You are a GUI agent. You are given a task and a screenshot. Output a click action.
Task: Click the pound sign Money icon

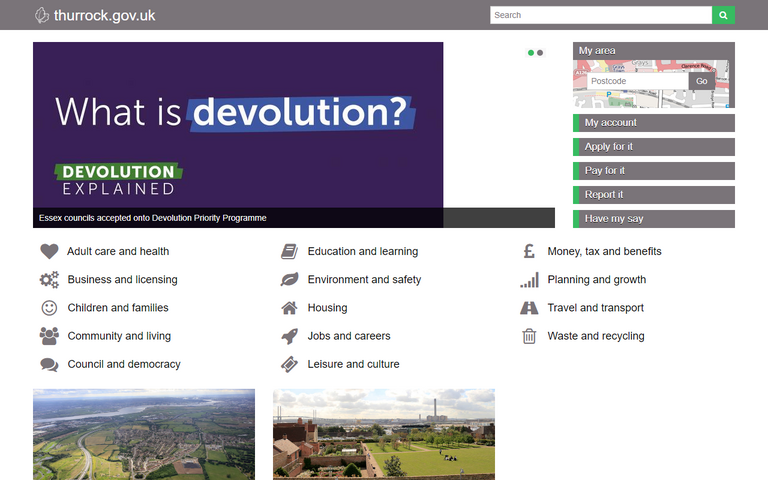coord(529,252)
